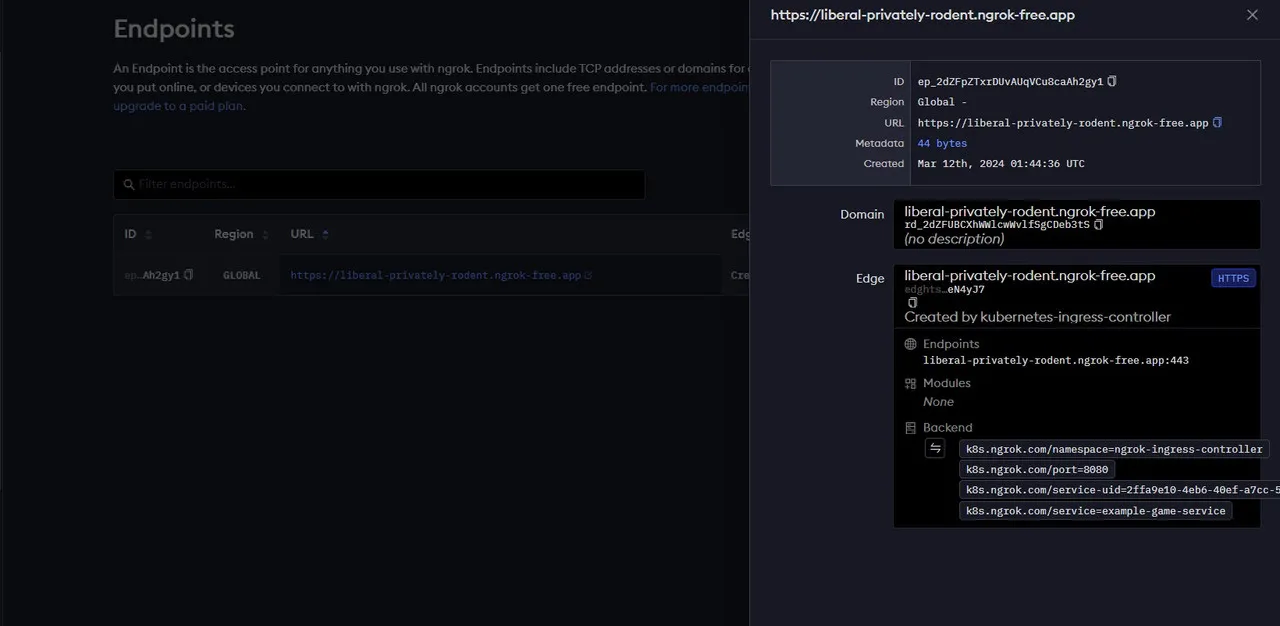Open the edge liberal-privately-rodent.ngrok-free.app heading
The width and height of the screenshot is (1280, 626).
pos(1030,275)
